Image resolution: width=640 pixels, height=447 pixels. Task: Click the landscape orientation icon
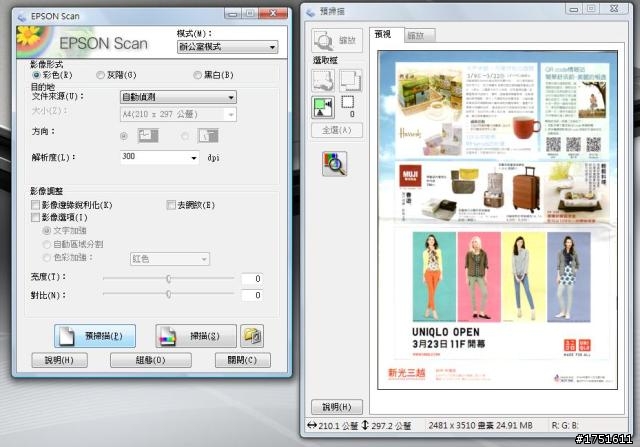148,136
